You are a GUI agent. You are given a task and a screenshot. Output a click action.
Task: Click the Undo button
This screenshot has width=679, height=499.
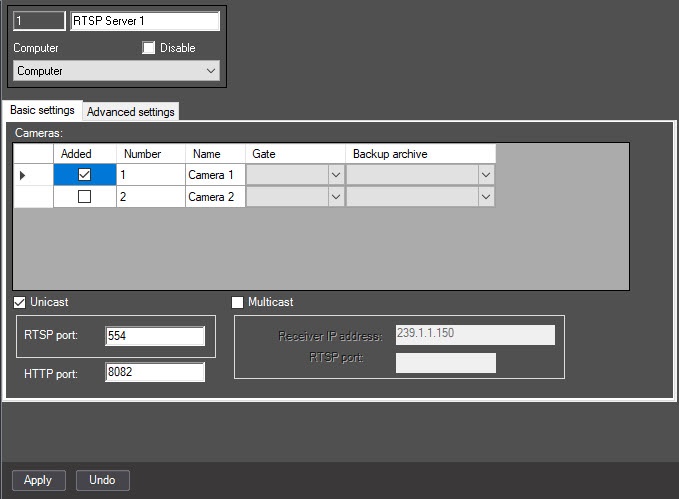[103, 480]
